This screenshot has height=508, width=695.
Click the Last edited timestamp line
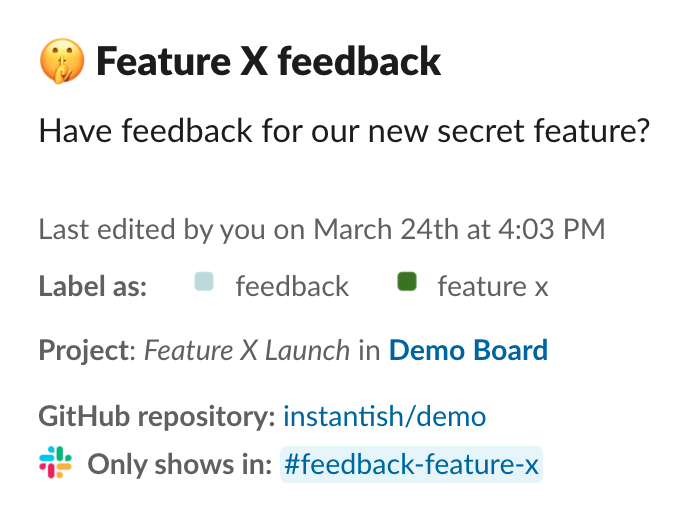pos(322,229)
